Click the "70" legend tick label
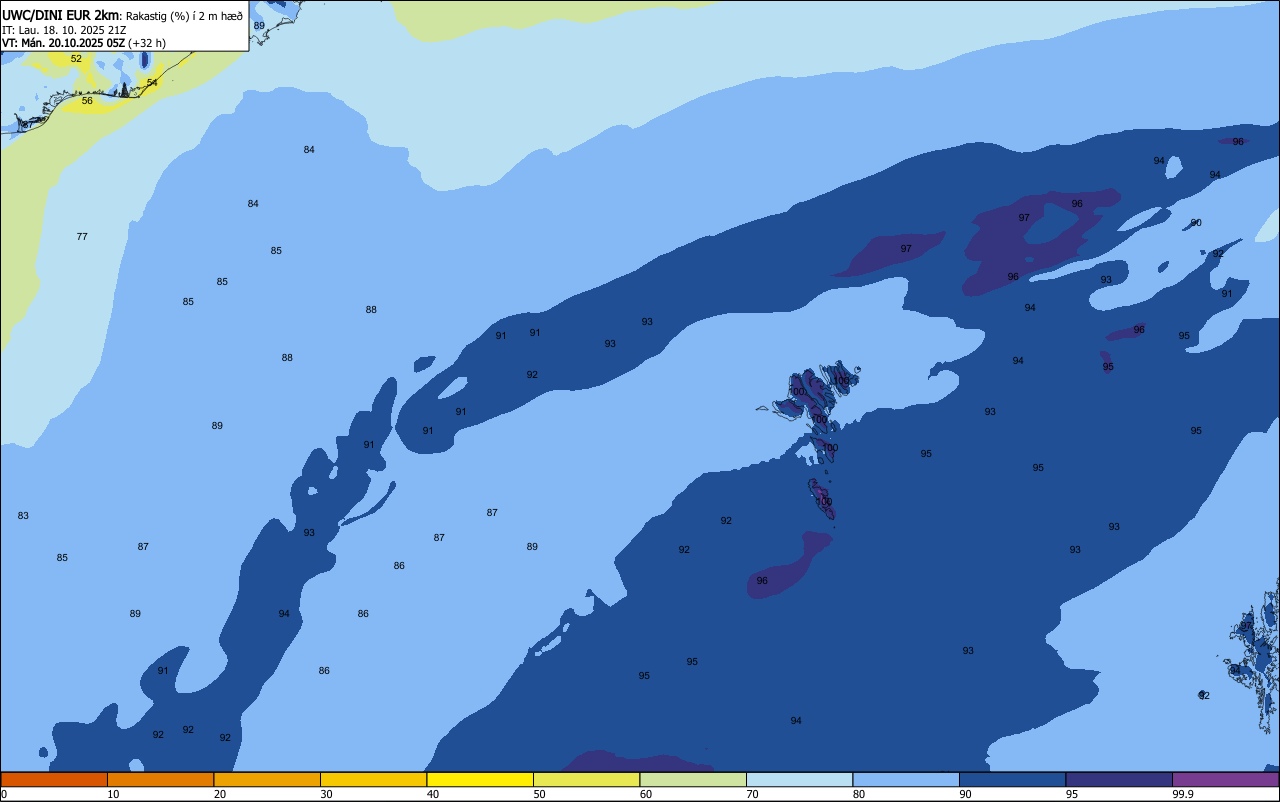Viewport: 1280px width, 802px height. click(753, 794)
